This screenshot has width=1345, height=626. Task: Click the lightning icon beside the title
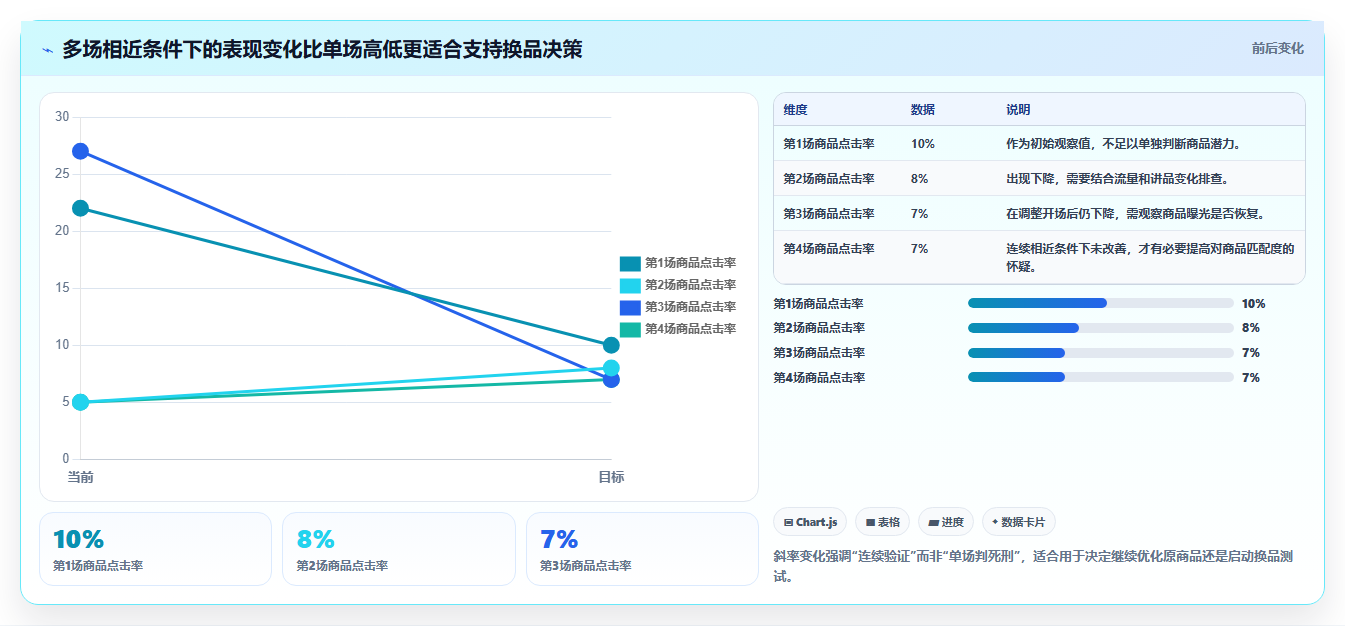47,50
